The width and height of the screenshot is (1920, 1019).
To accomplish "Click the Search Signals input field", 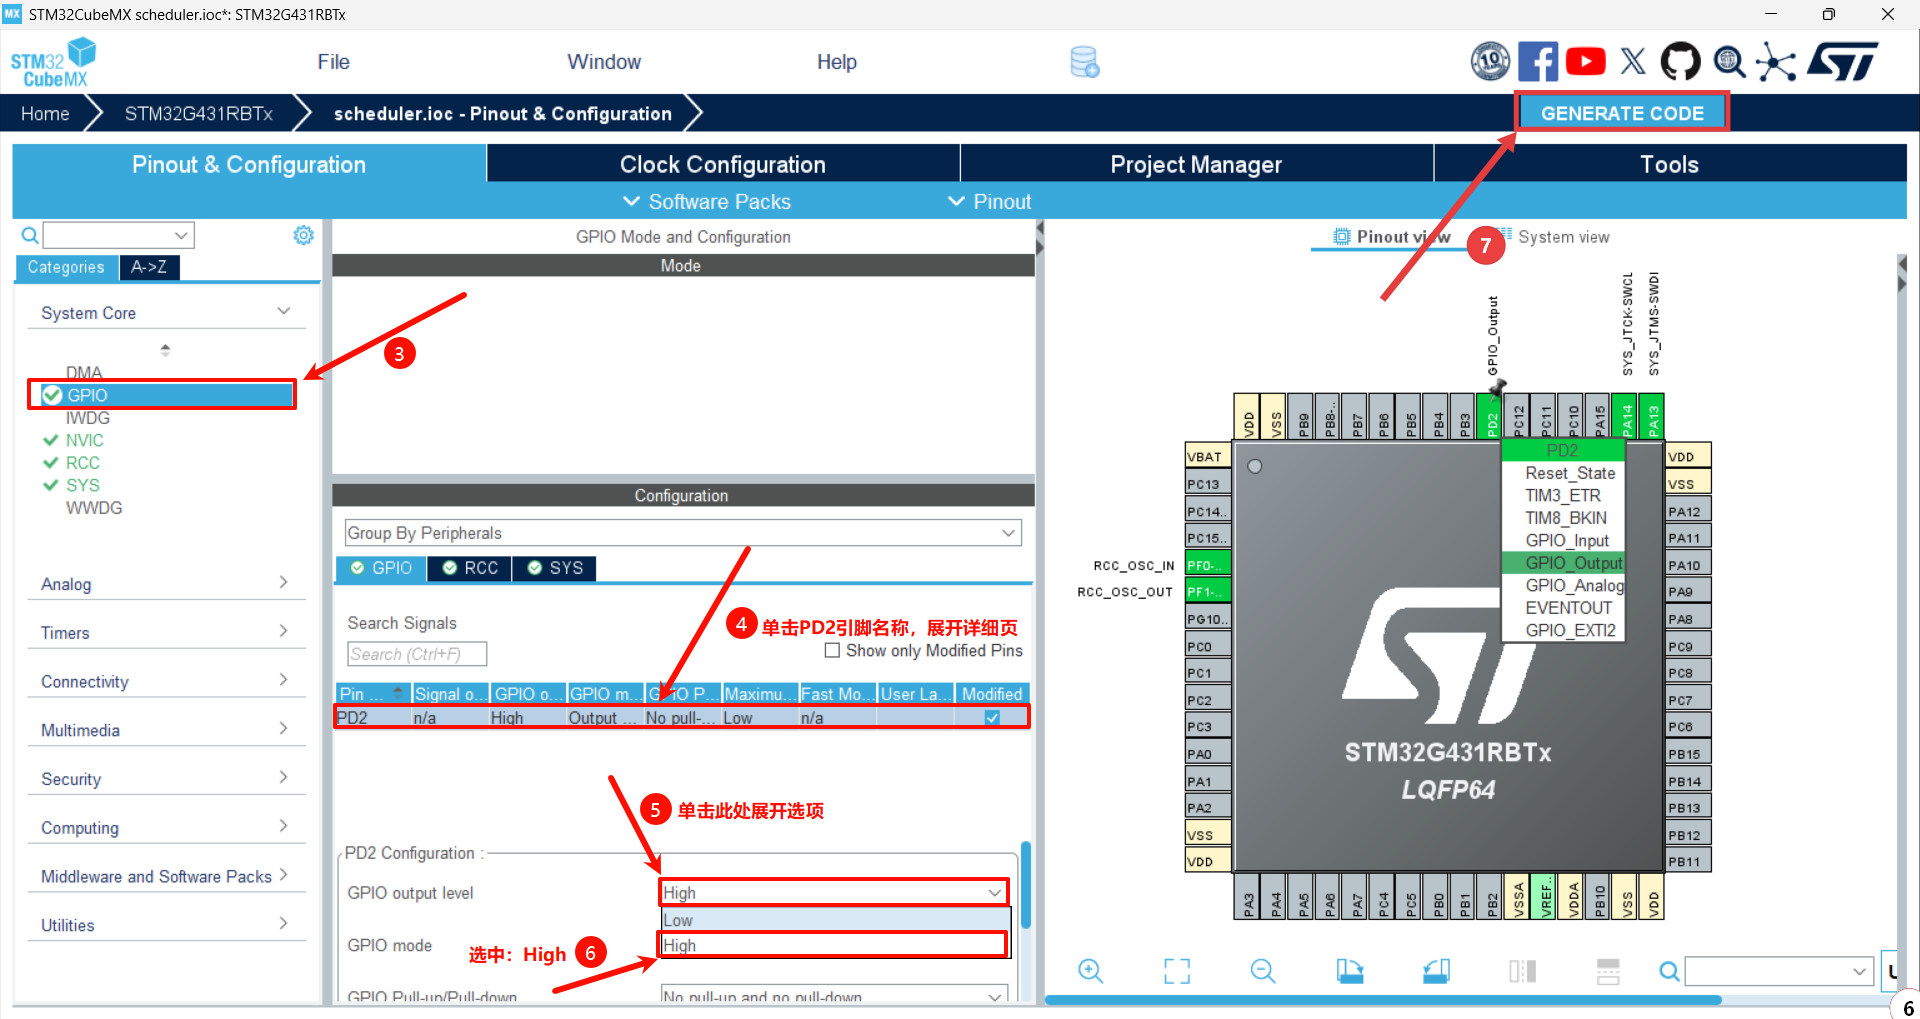I will pos(417,654).
